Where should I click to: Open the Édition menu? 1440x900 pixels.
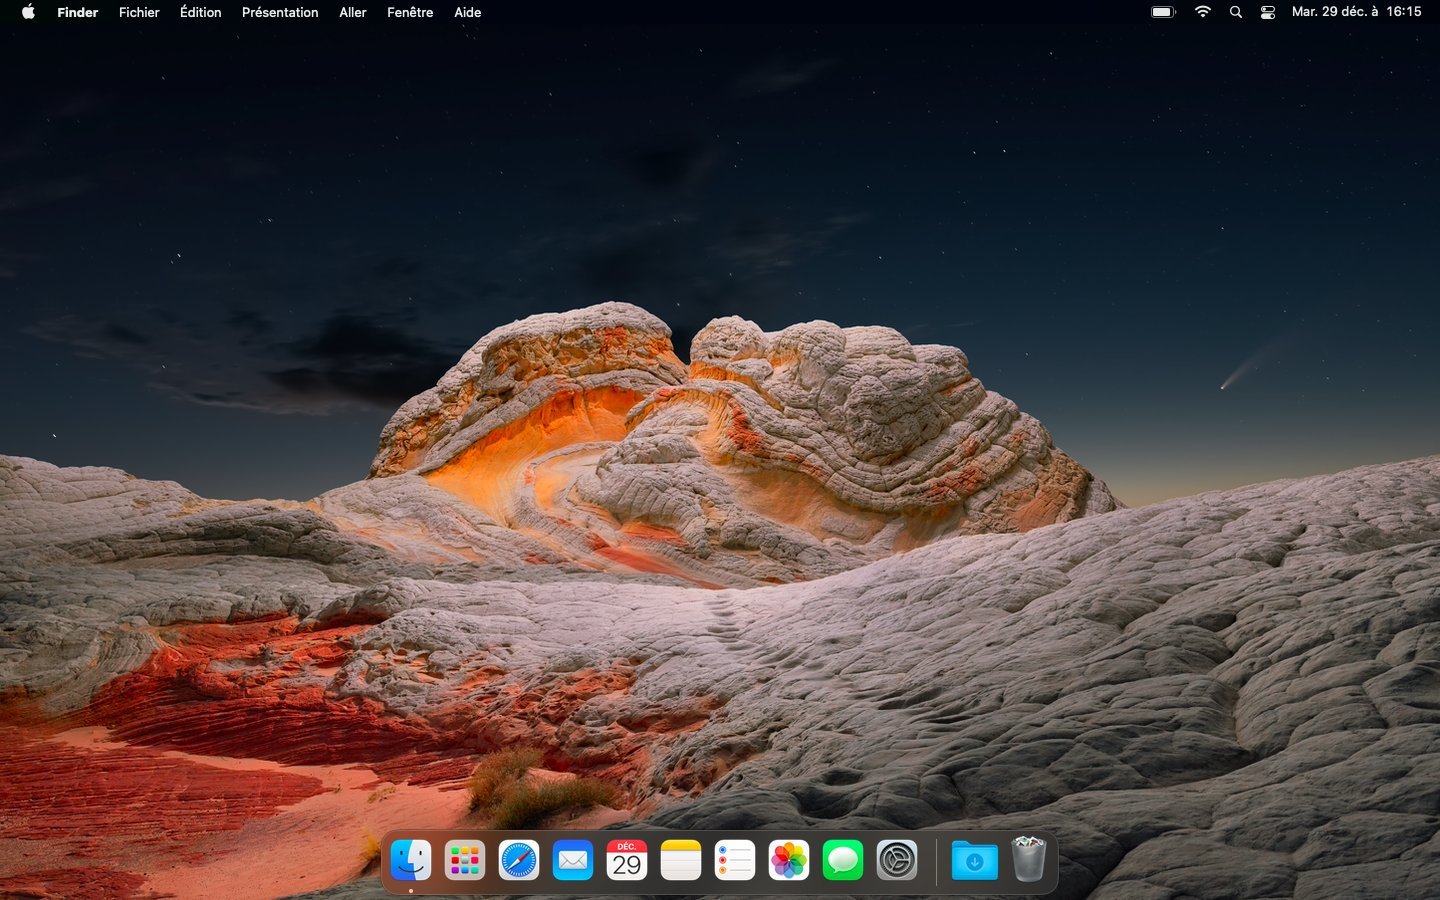pyautogui.click(x=201, y=12)
